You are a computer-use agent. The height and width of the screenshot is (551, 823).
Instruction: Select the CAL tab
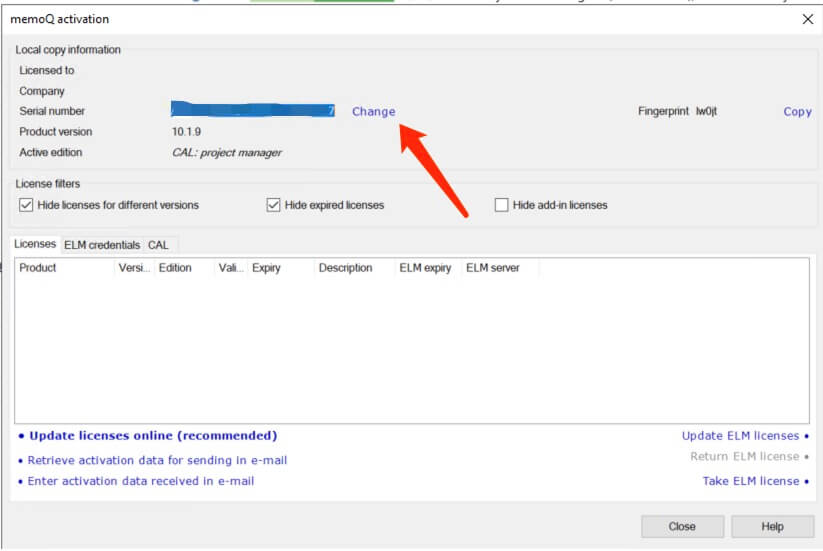tap(158, 245)
